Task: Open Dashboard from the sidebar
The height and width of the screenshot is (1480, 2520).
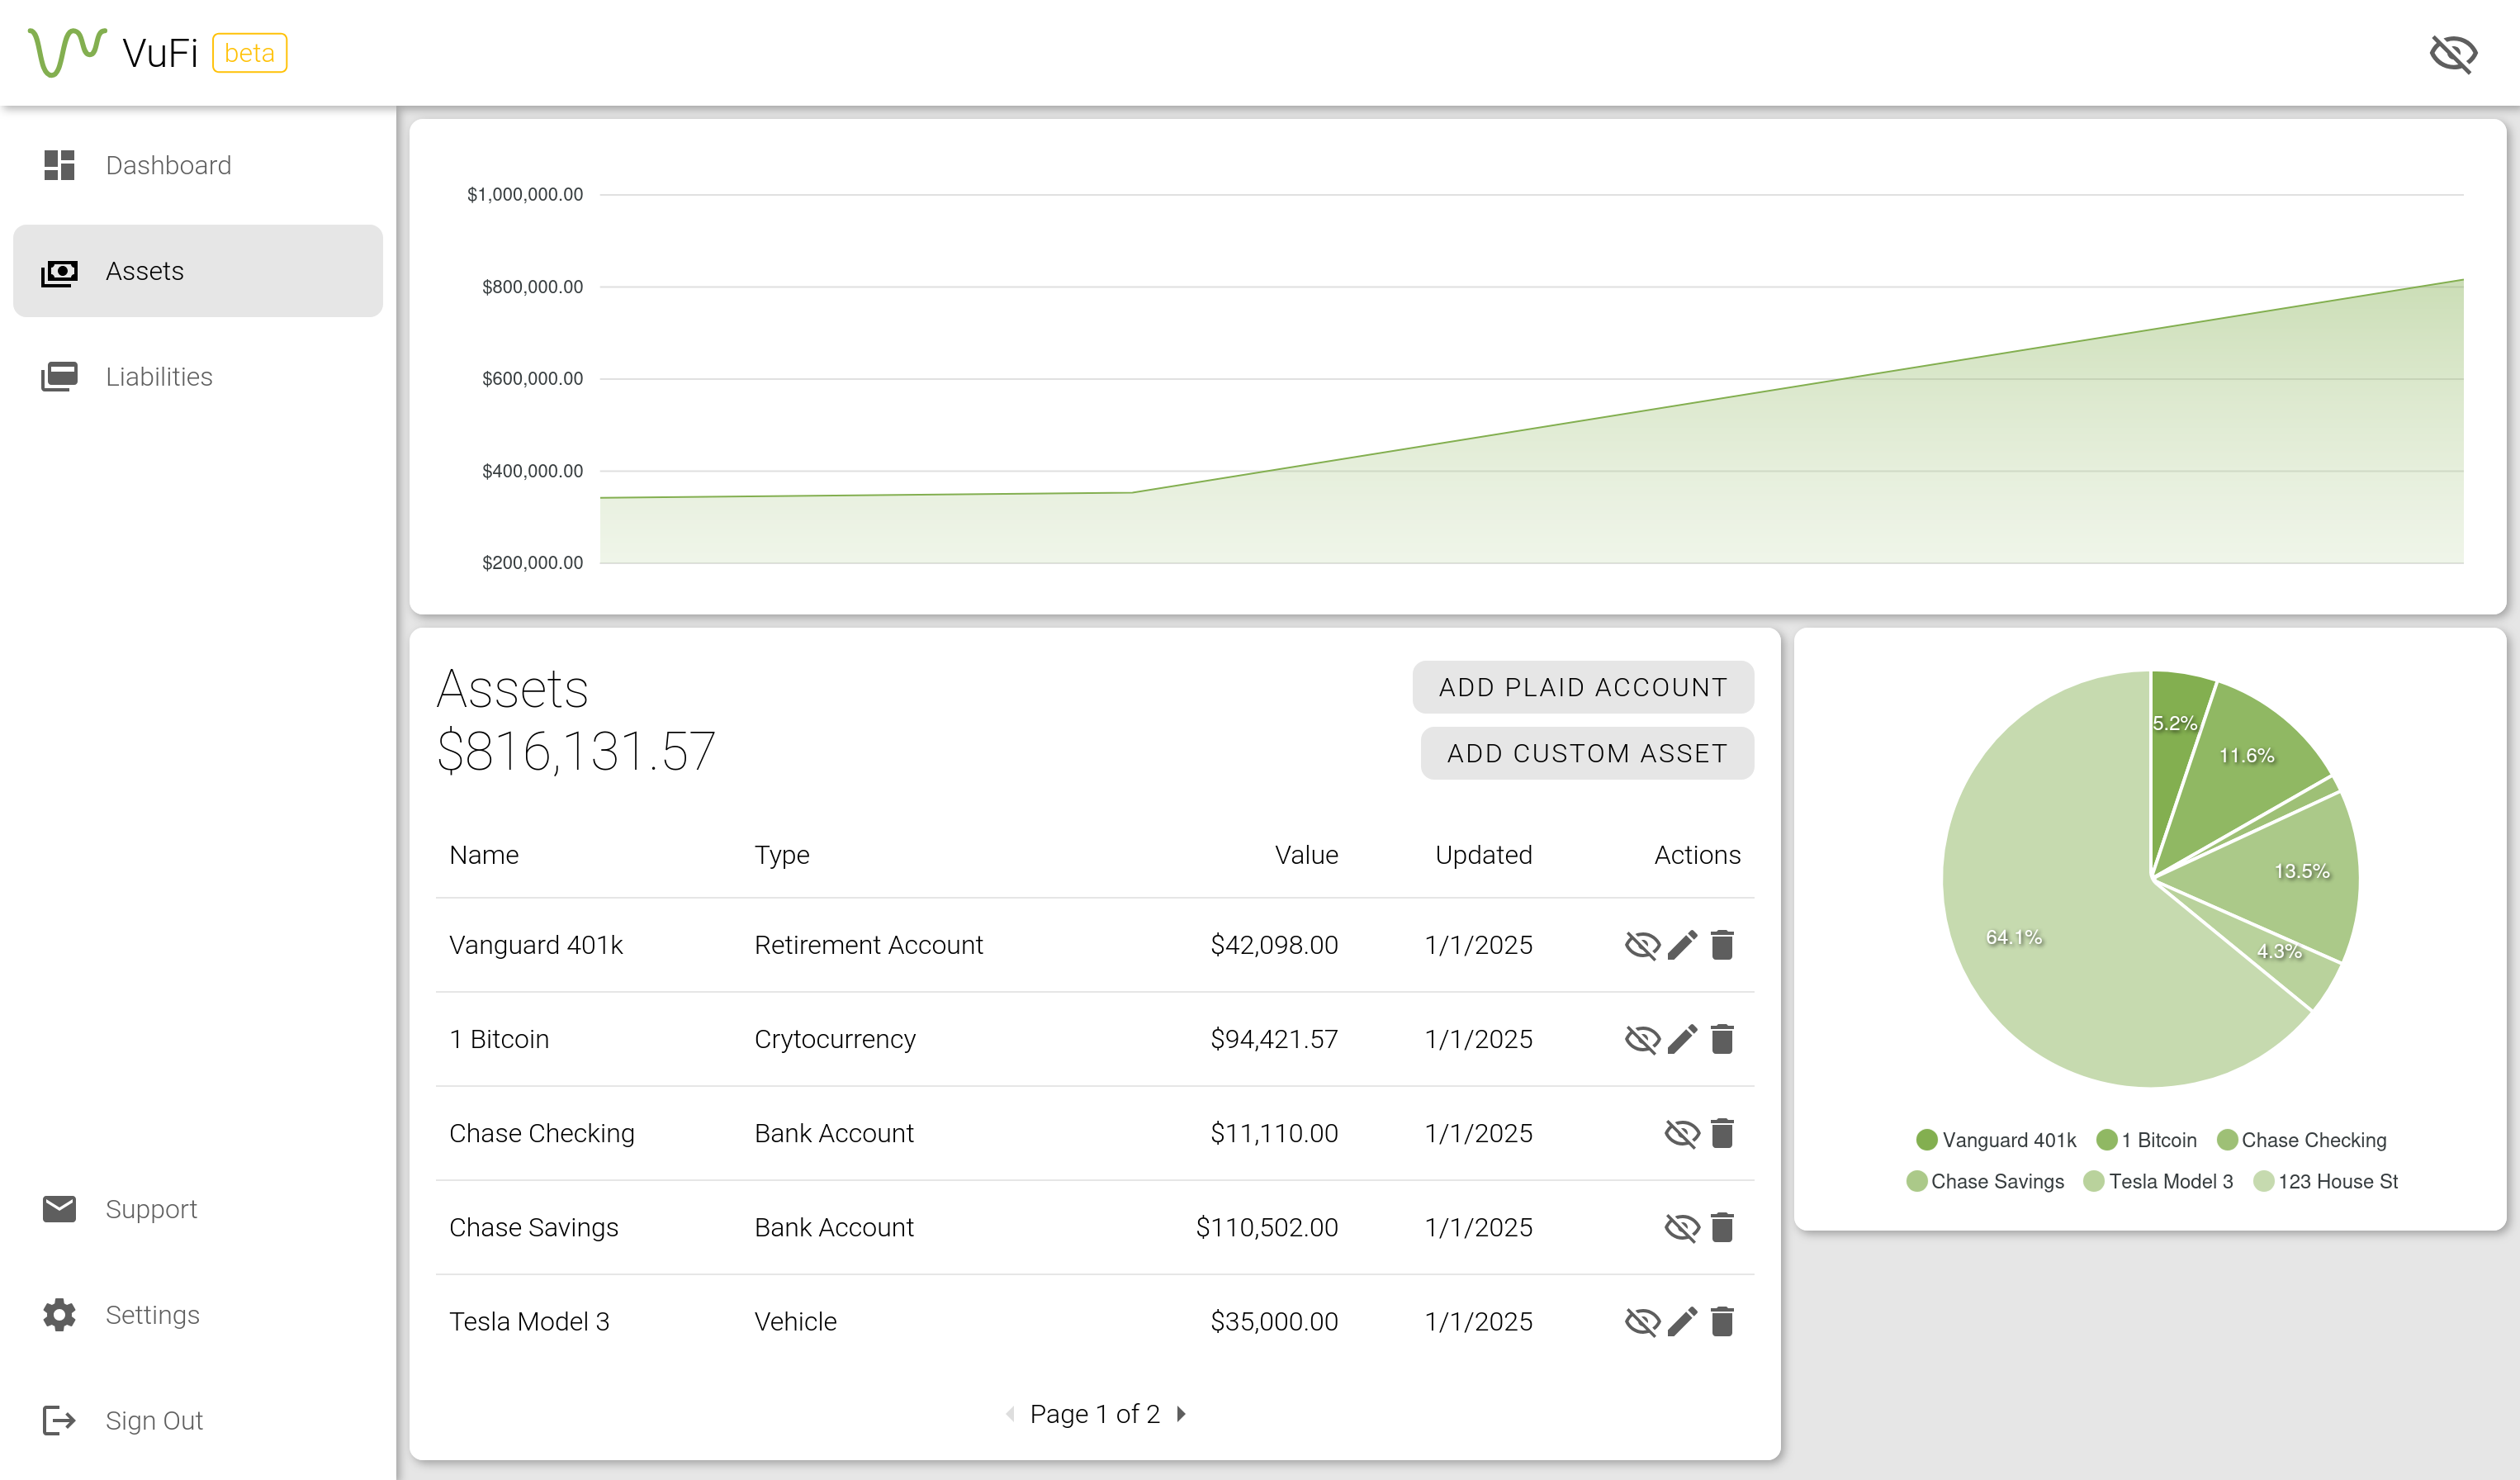Action: 198,165
